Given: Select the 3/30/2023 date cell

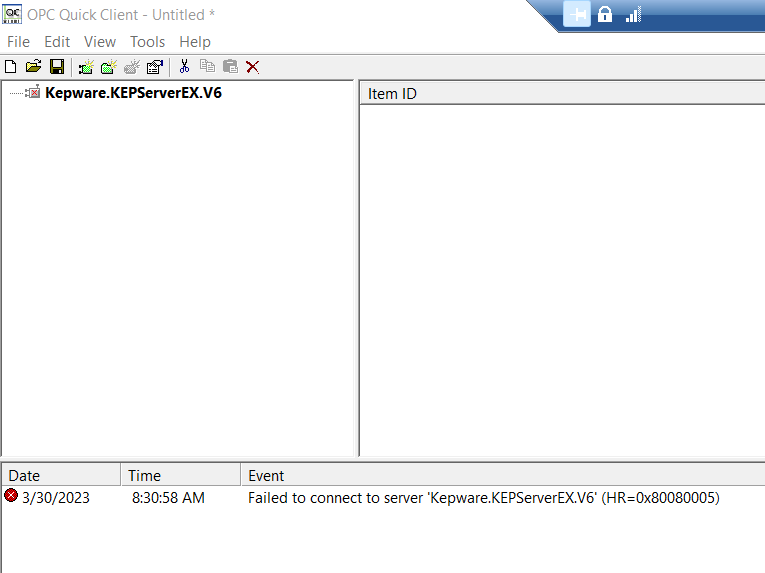Looking at the screenshot, I should click(x=56, y=498).
